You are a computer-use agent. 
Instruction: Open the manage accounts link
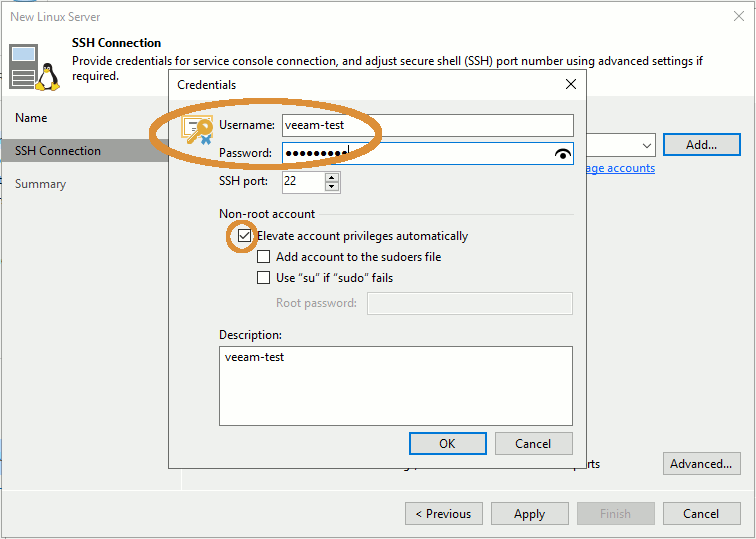click(x=620, y=168)
